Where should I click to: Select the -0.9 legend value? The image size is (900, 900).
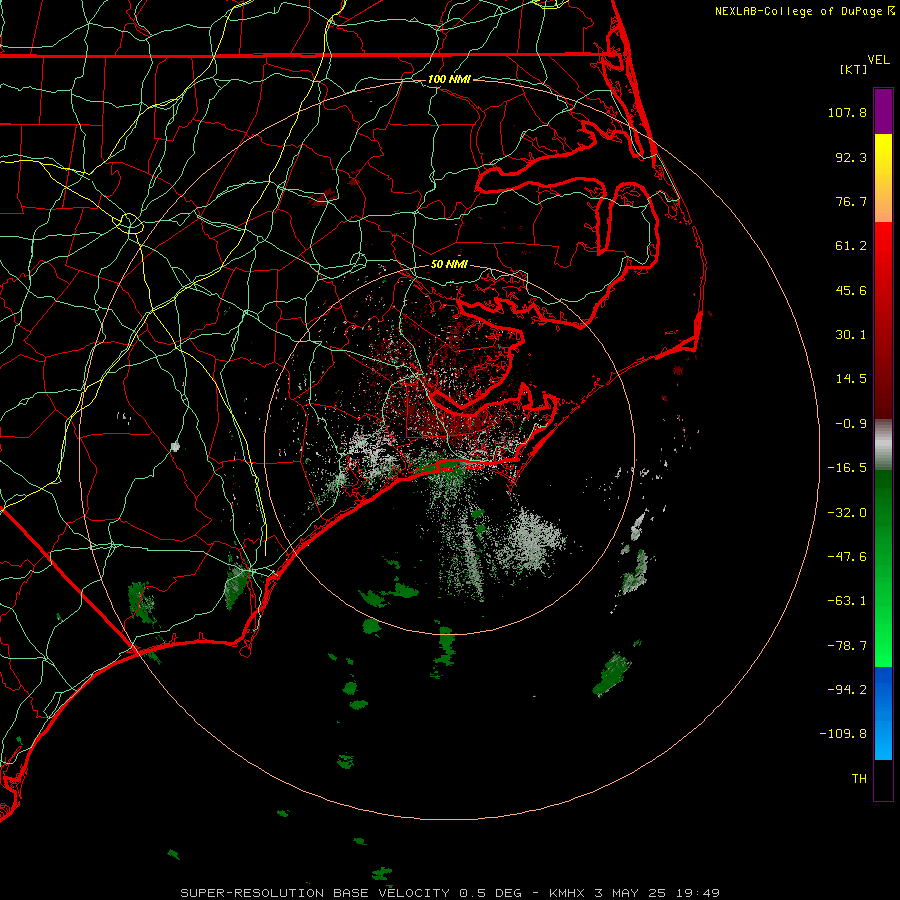pos(851,424)
